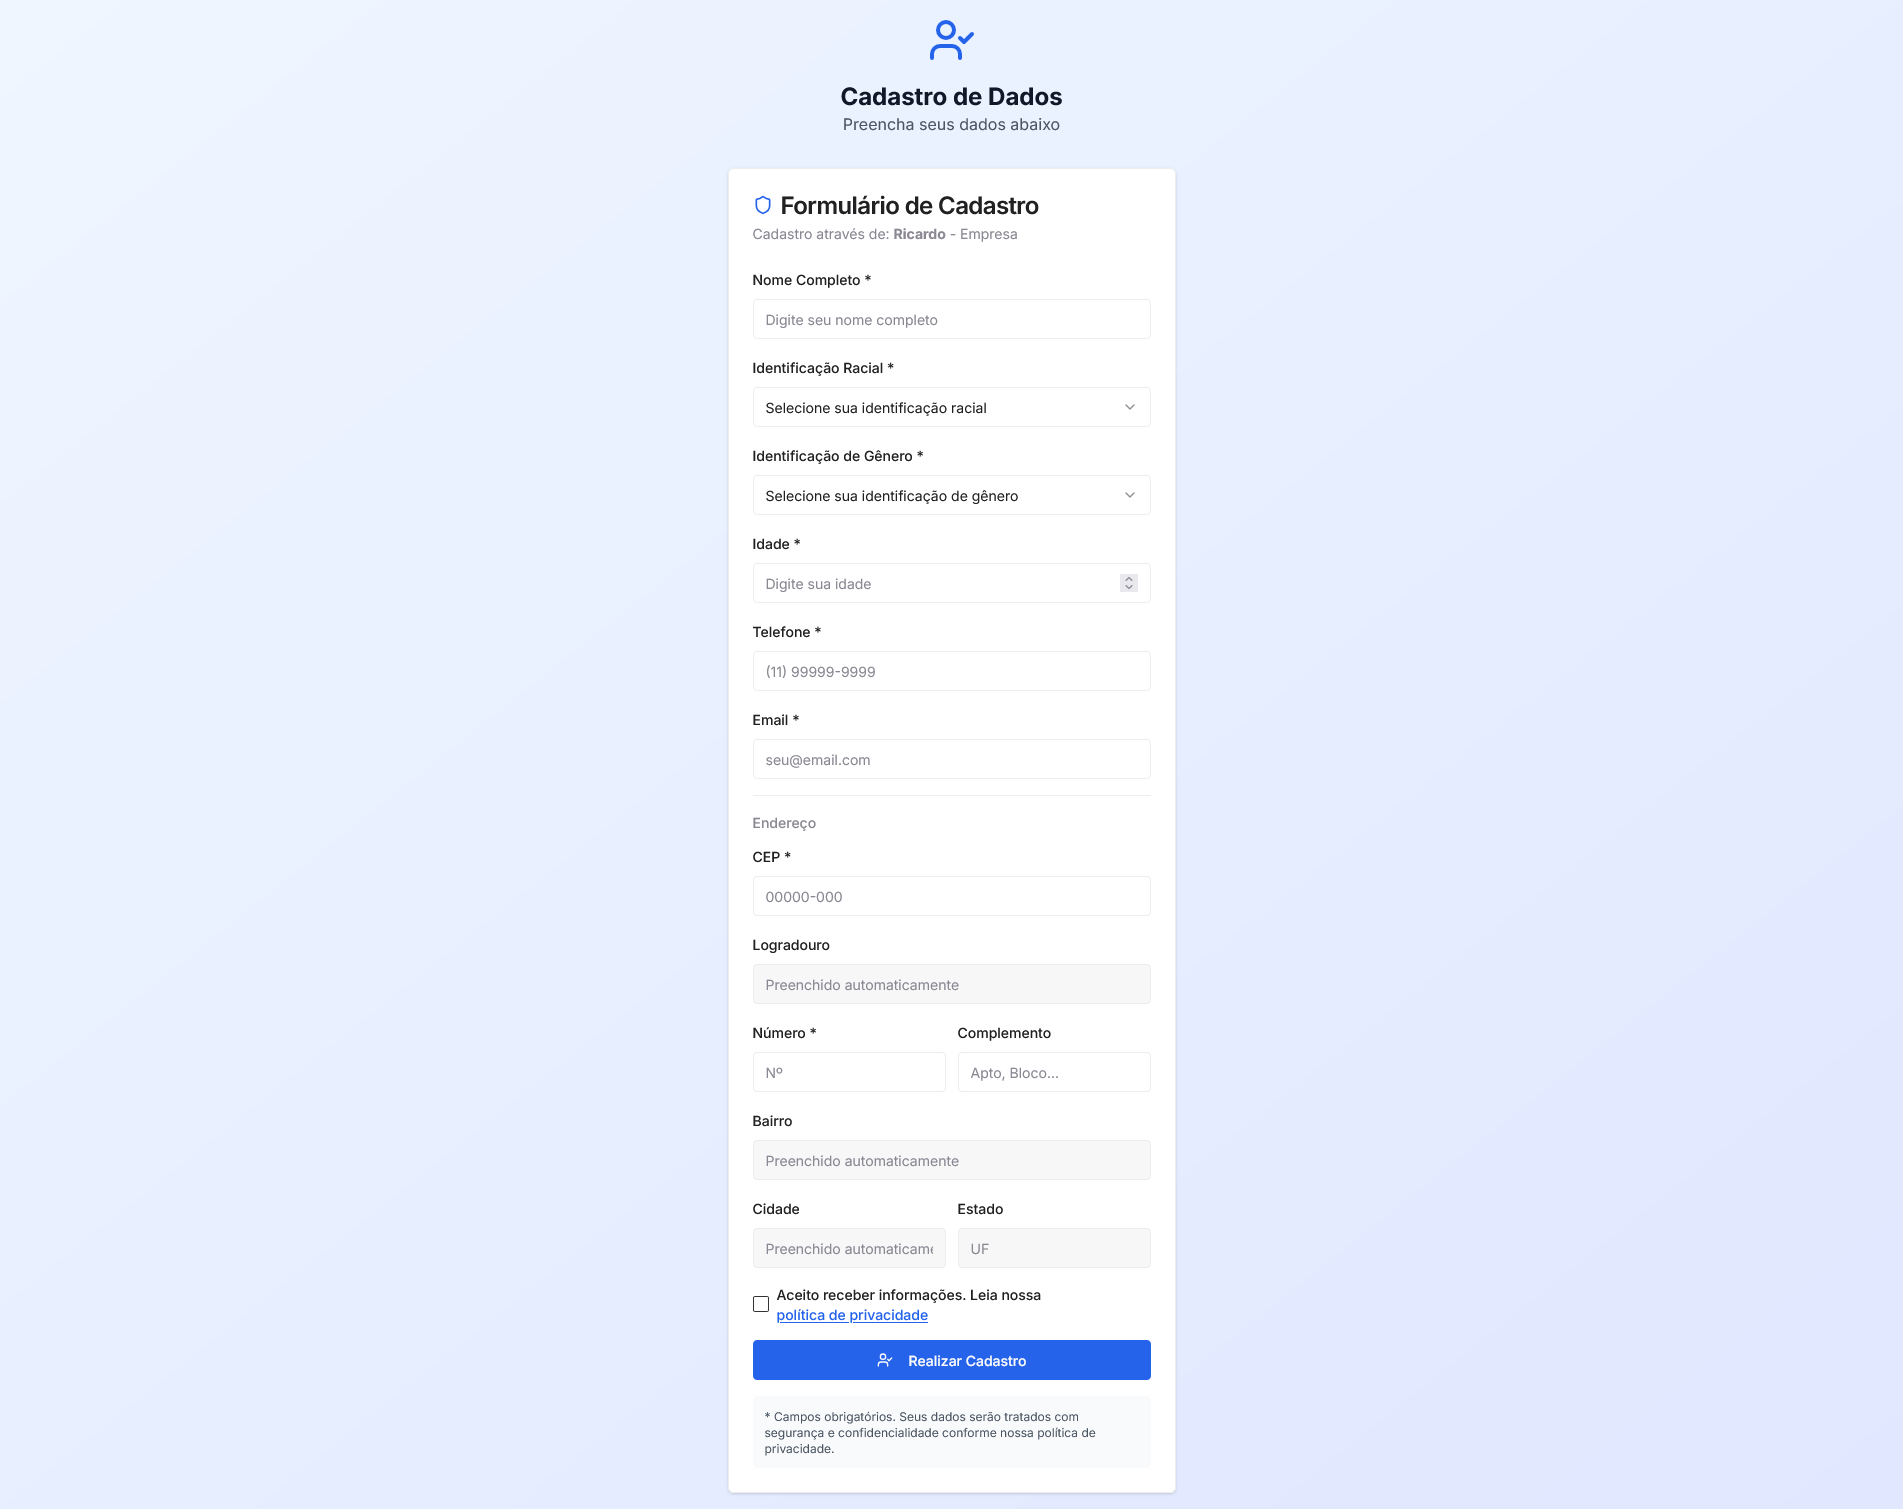This screenshot has width=1903, height=1509.
Task: Click the CEP input field
Action: [951, 897]
